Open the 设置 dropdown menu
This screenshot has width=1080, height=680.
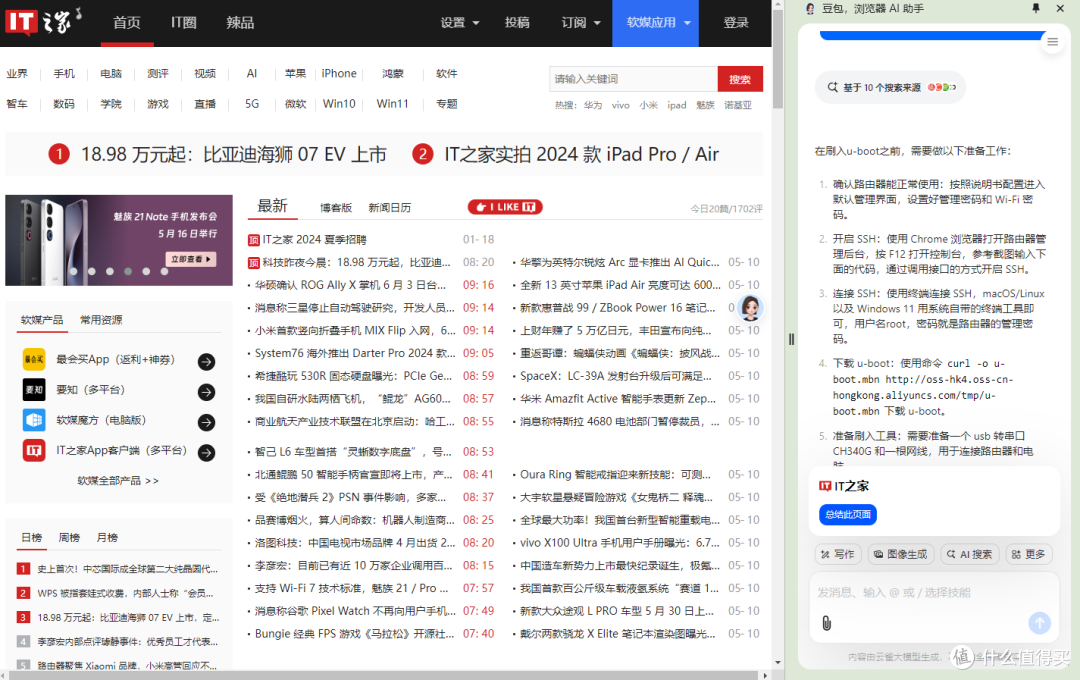[x=459, y=23]
